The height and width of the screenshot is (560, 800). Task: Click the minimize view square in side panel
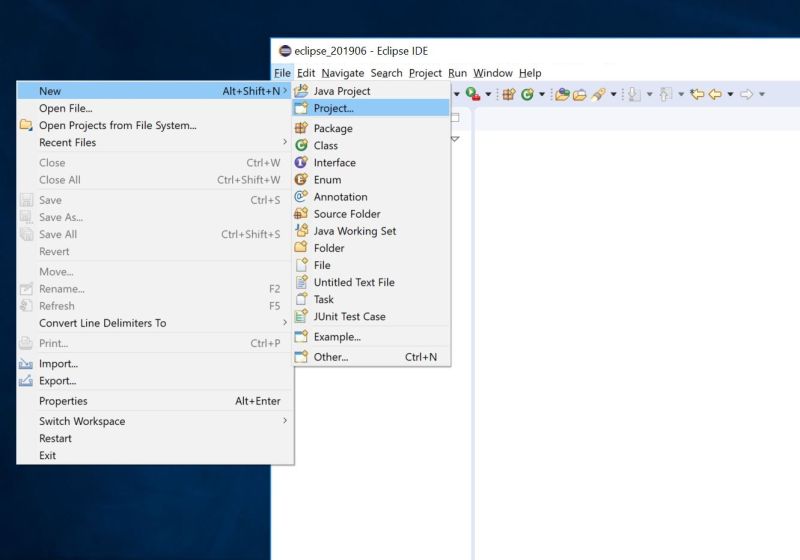(x=456, y=118)
